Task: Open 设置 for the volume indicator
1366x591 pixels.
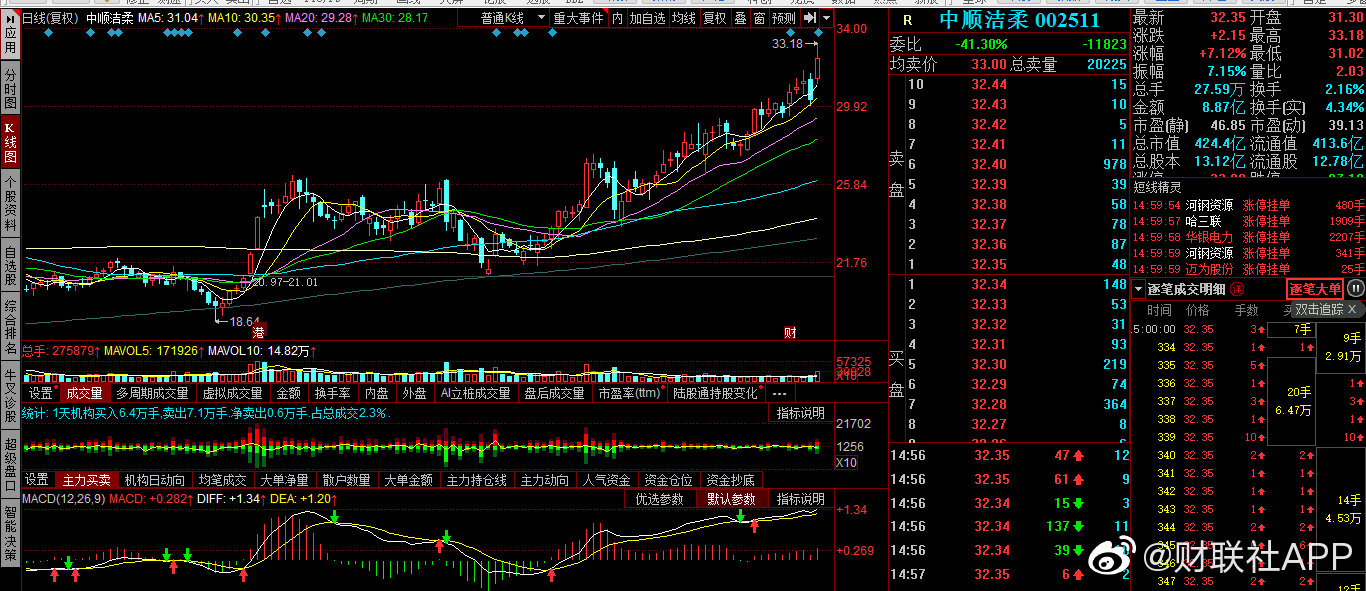Action: [x=40, y=394]
